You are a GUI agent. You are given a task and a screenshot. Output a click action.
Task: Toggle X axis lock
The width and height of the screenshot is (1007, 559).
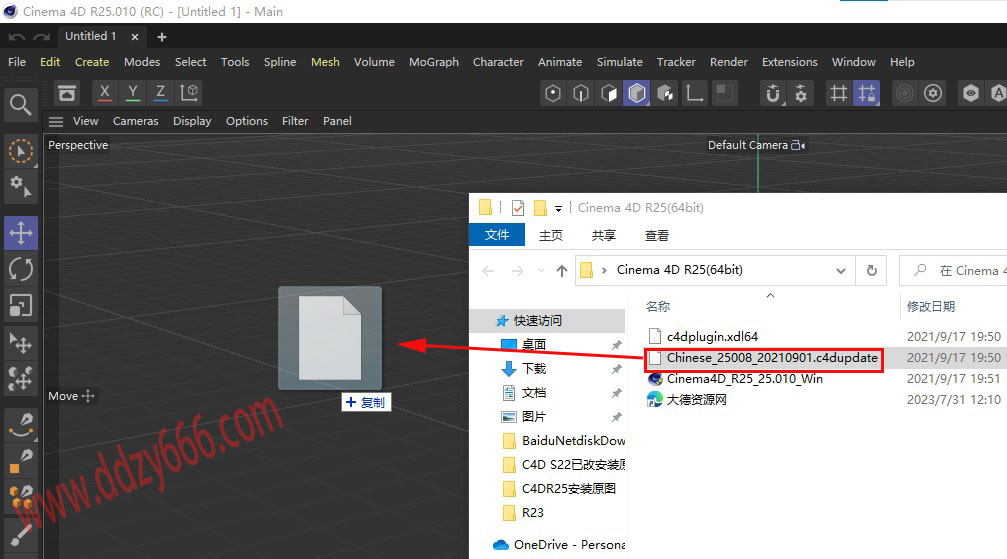click(105, 94)
